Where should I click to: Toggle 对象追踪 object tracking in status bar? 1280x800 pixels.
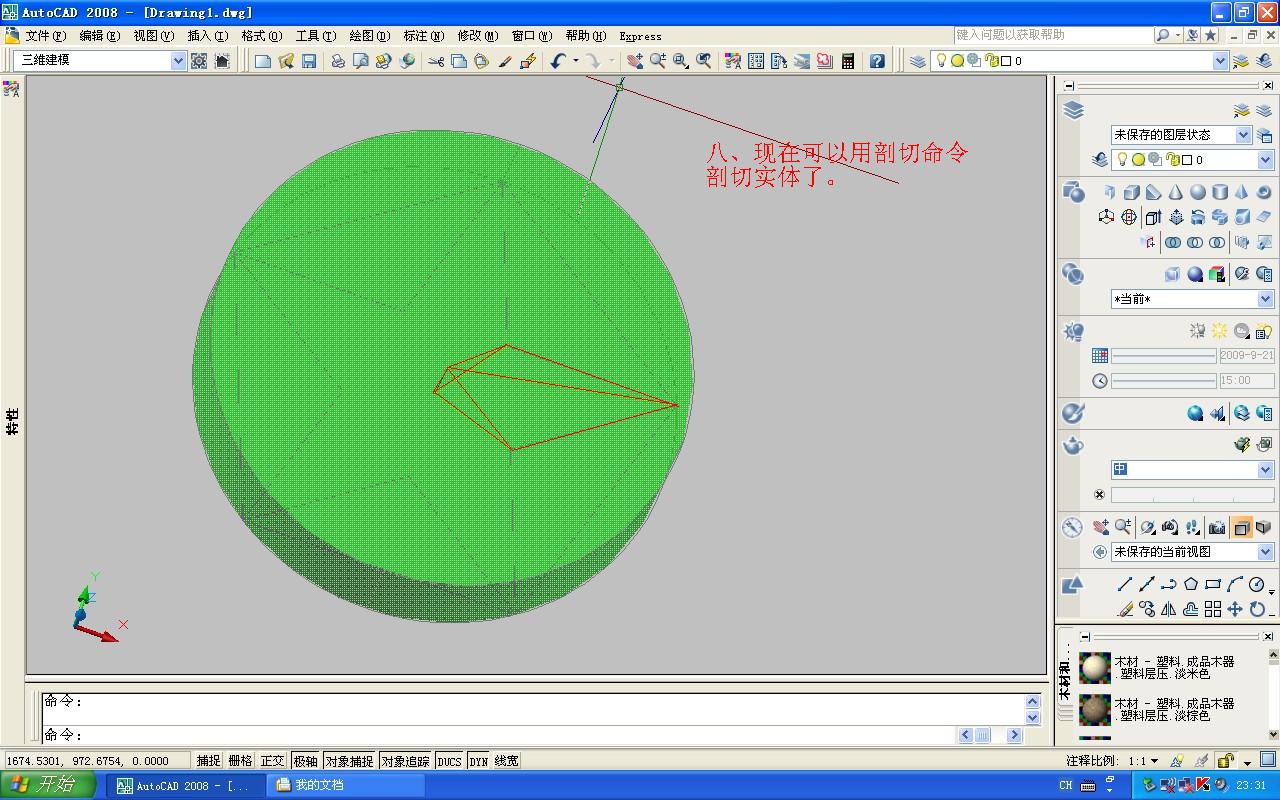(405, 761)
